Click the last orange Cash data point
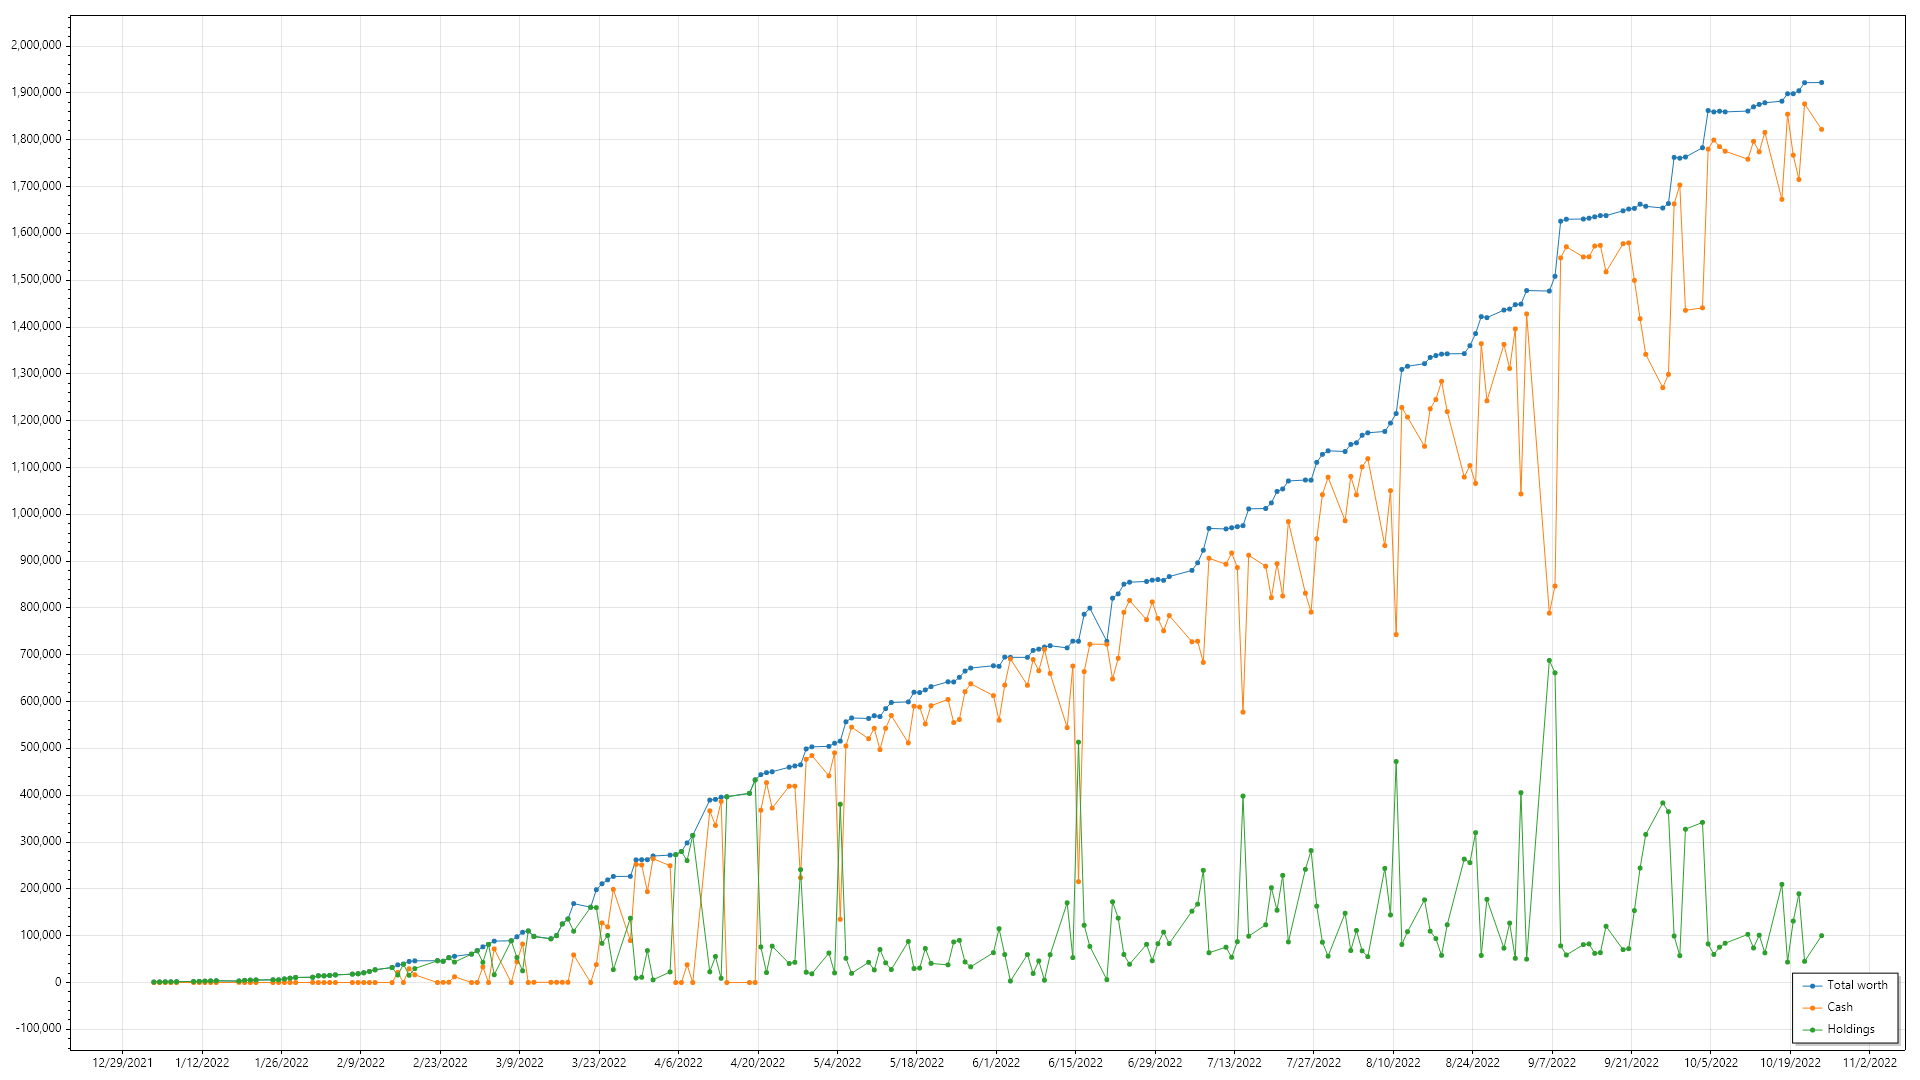1920x1080 pixels. pyautogui.click(x=1821, y=130)
